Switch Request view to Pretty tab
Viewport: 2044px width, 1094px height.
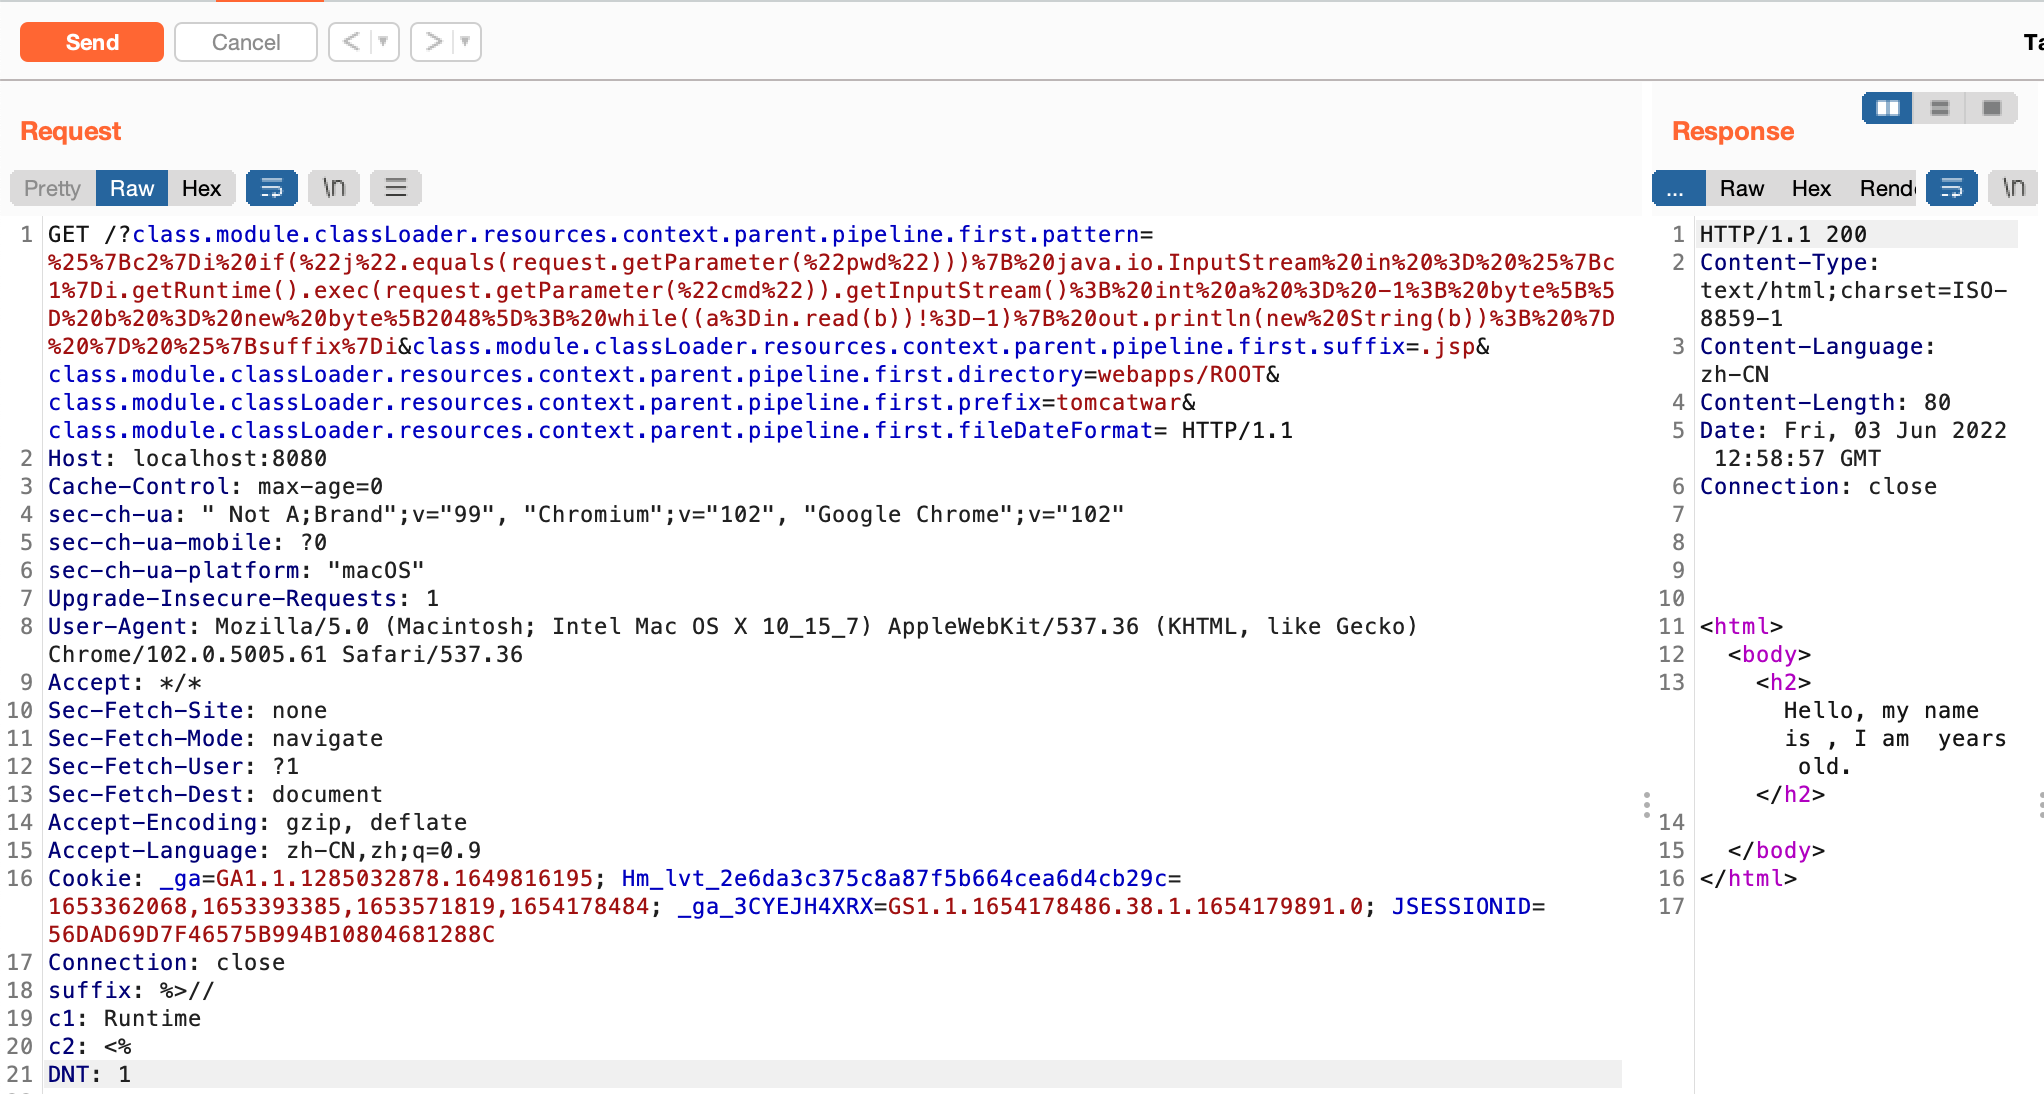[x=52, y=188]
